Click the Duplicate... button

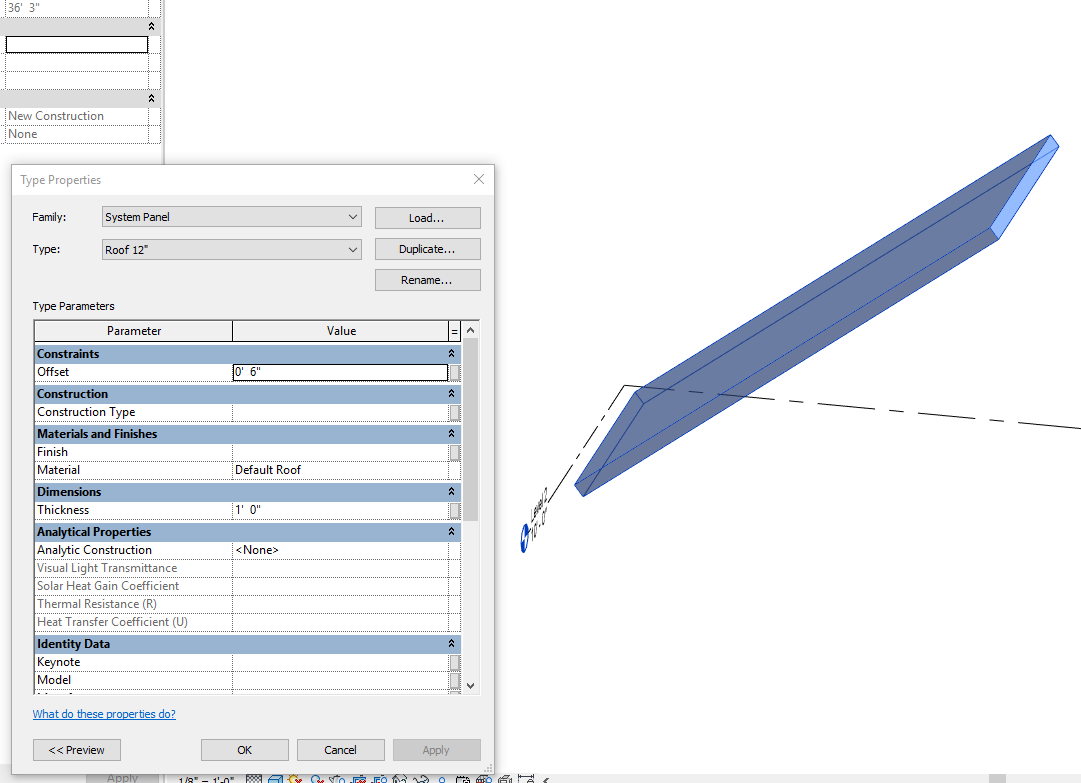[427, 249]
